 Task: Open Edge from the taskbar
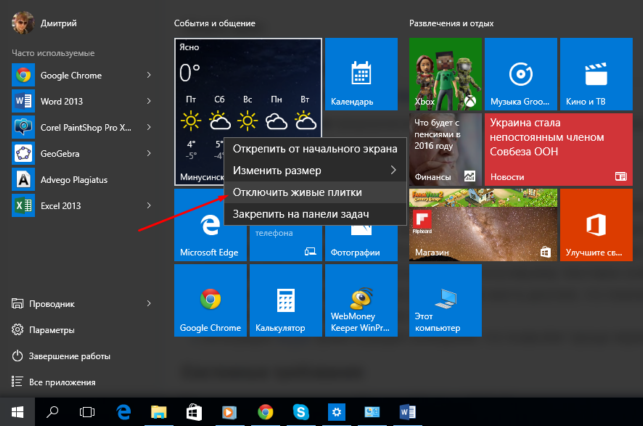pyautogui.click(x=123, y=412)
